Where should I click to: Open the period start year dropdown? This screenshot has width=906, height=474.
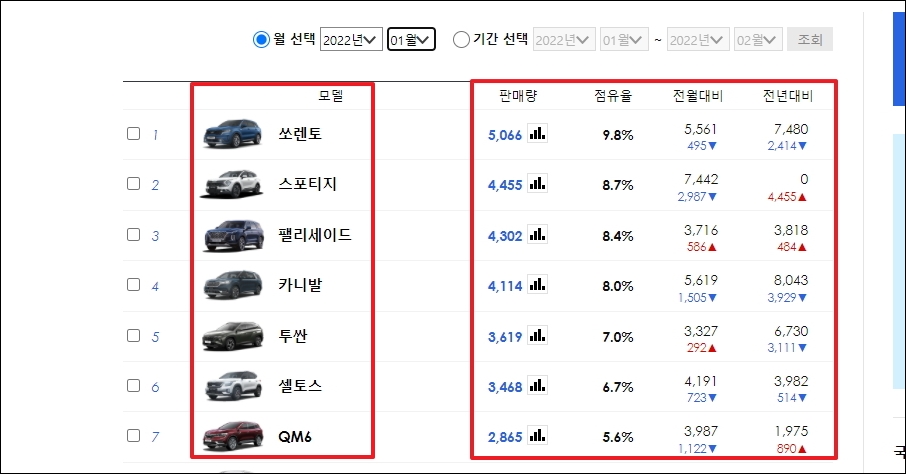point(564,39)
